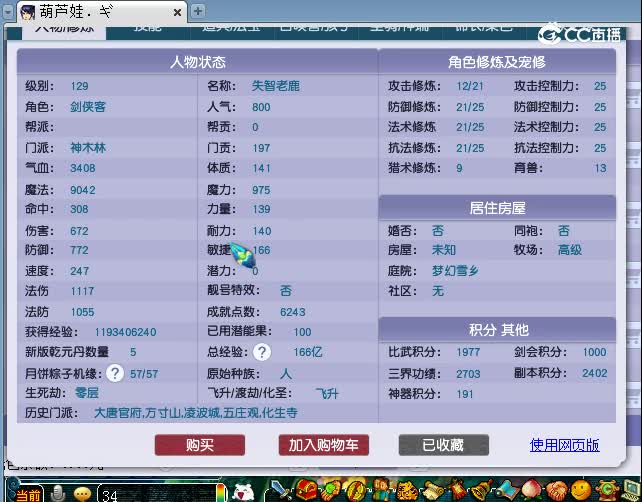Click the 积分 其他 section header

pyautogui.click(x=497, y=330)
